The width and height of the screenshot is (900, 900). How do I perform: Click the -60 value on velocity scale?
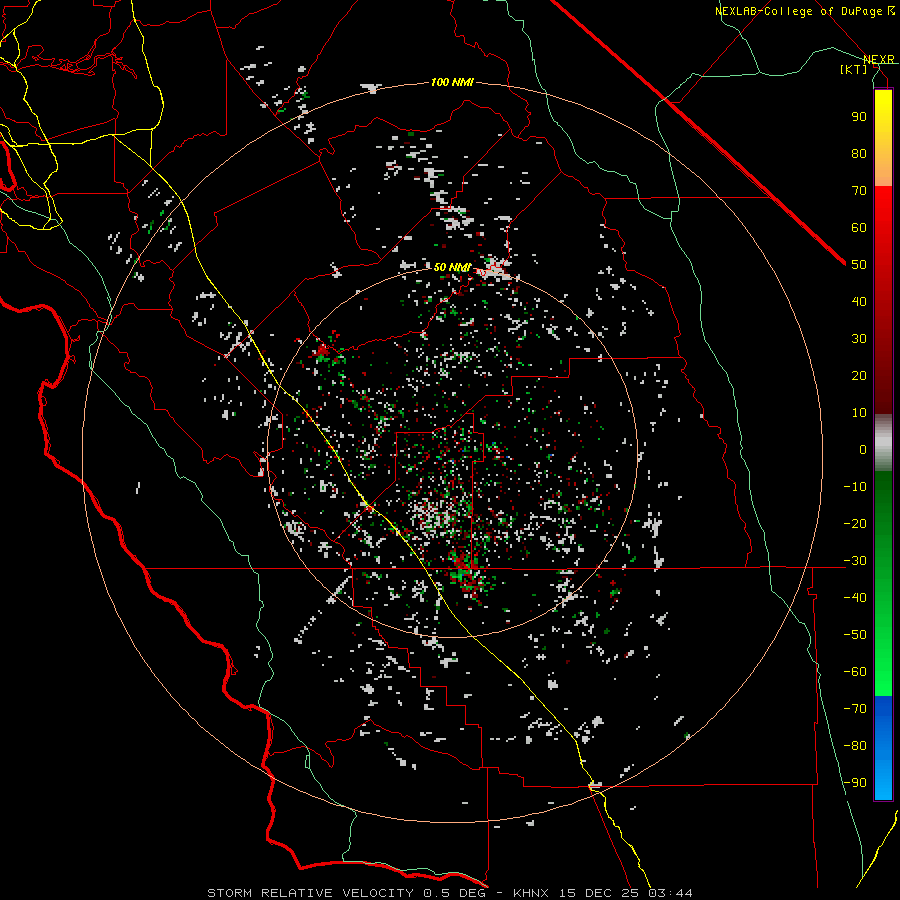(x=855, y=672)
